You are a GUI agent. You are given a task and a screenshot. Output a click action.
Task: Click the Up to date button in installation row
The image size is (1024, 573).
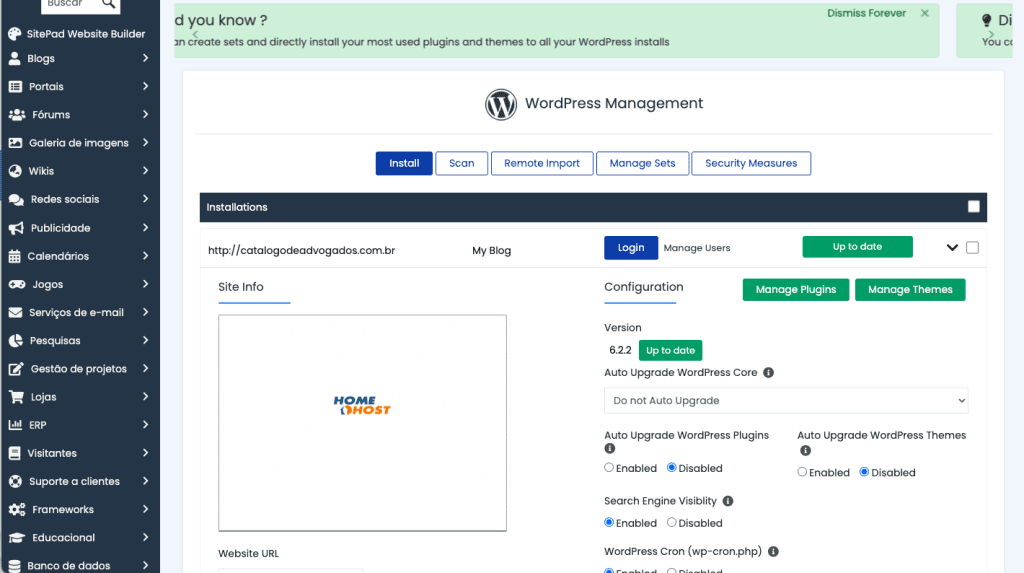(x=857, y=246)
